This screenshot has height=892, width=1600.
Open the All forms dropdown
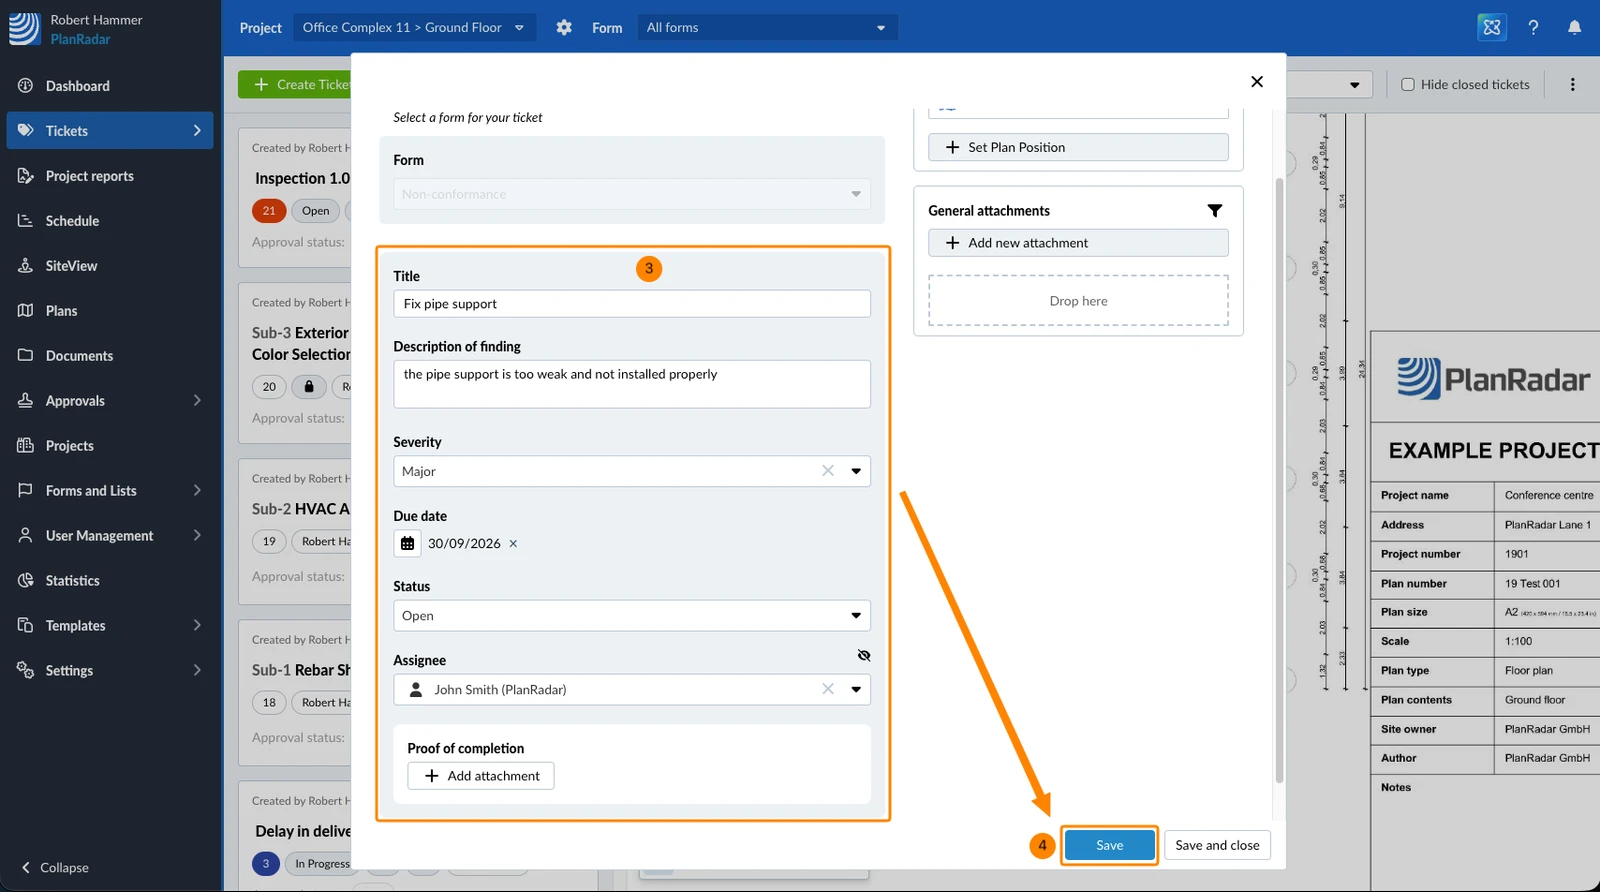point(767,28)
